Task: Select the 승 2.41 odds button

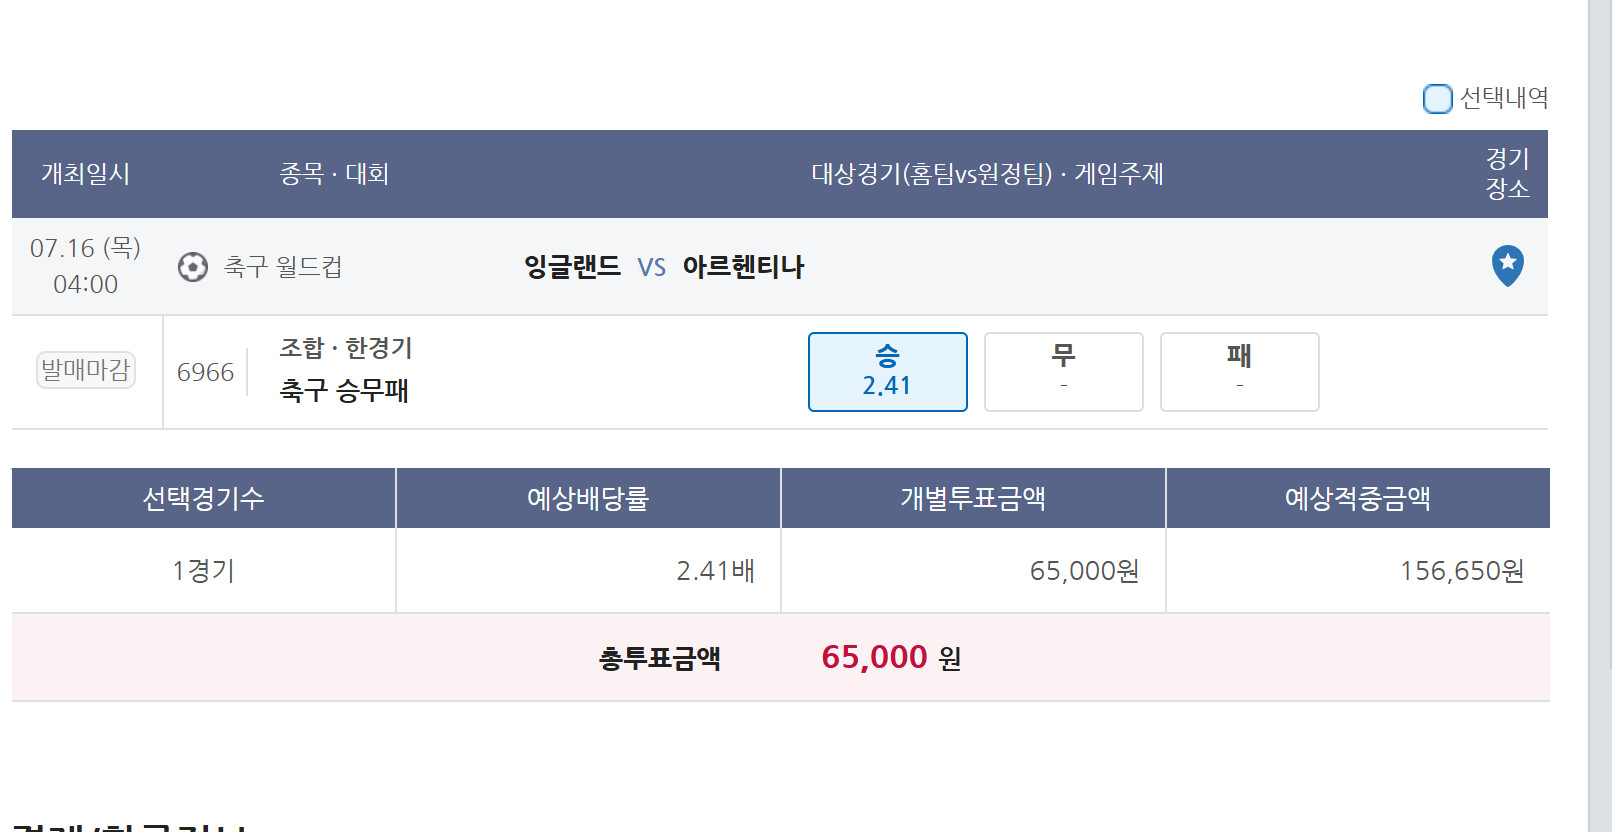Action: [887, 372]
